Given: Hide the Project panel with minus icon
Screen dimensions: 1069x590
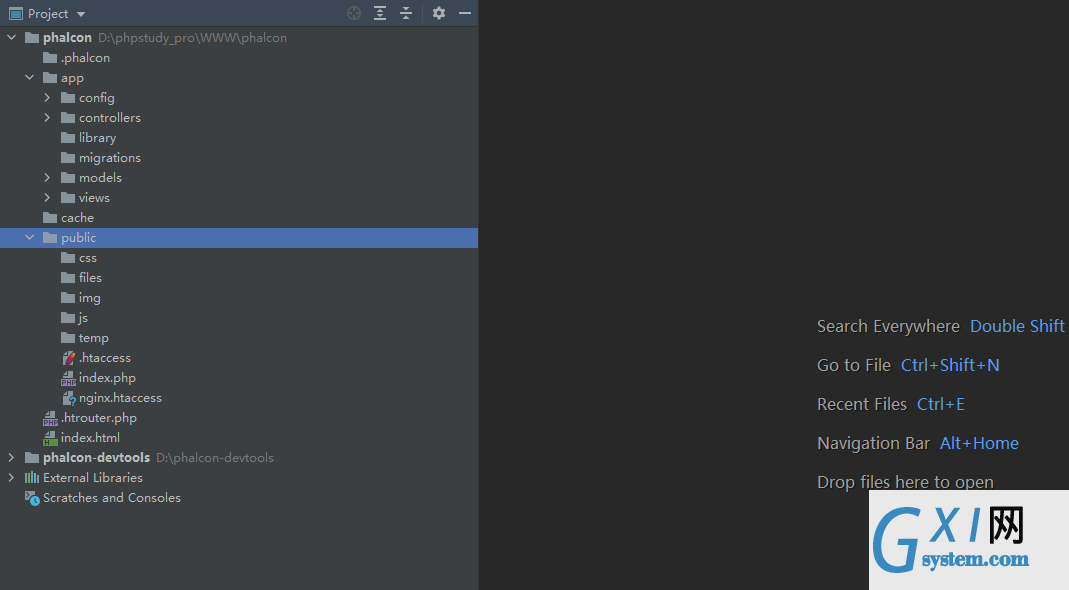Looking at the screenshot, I should tap(465, 13).
